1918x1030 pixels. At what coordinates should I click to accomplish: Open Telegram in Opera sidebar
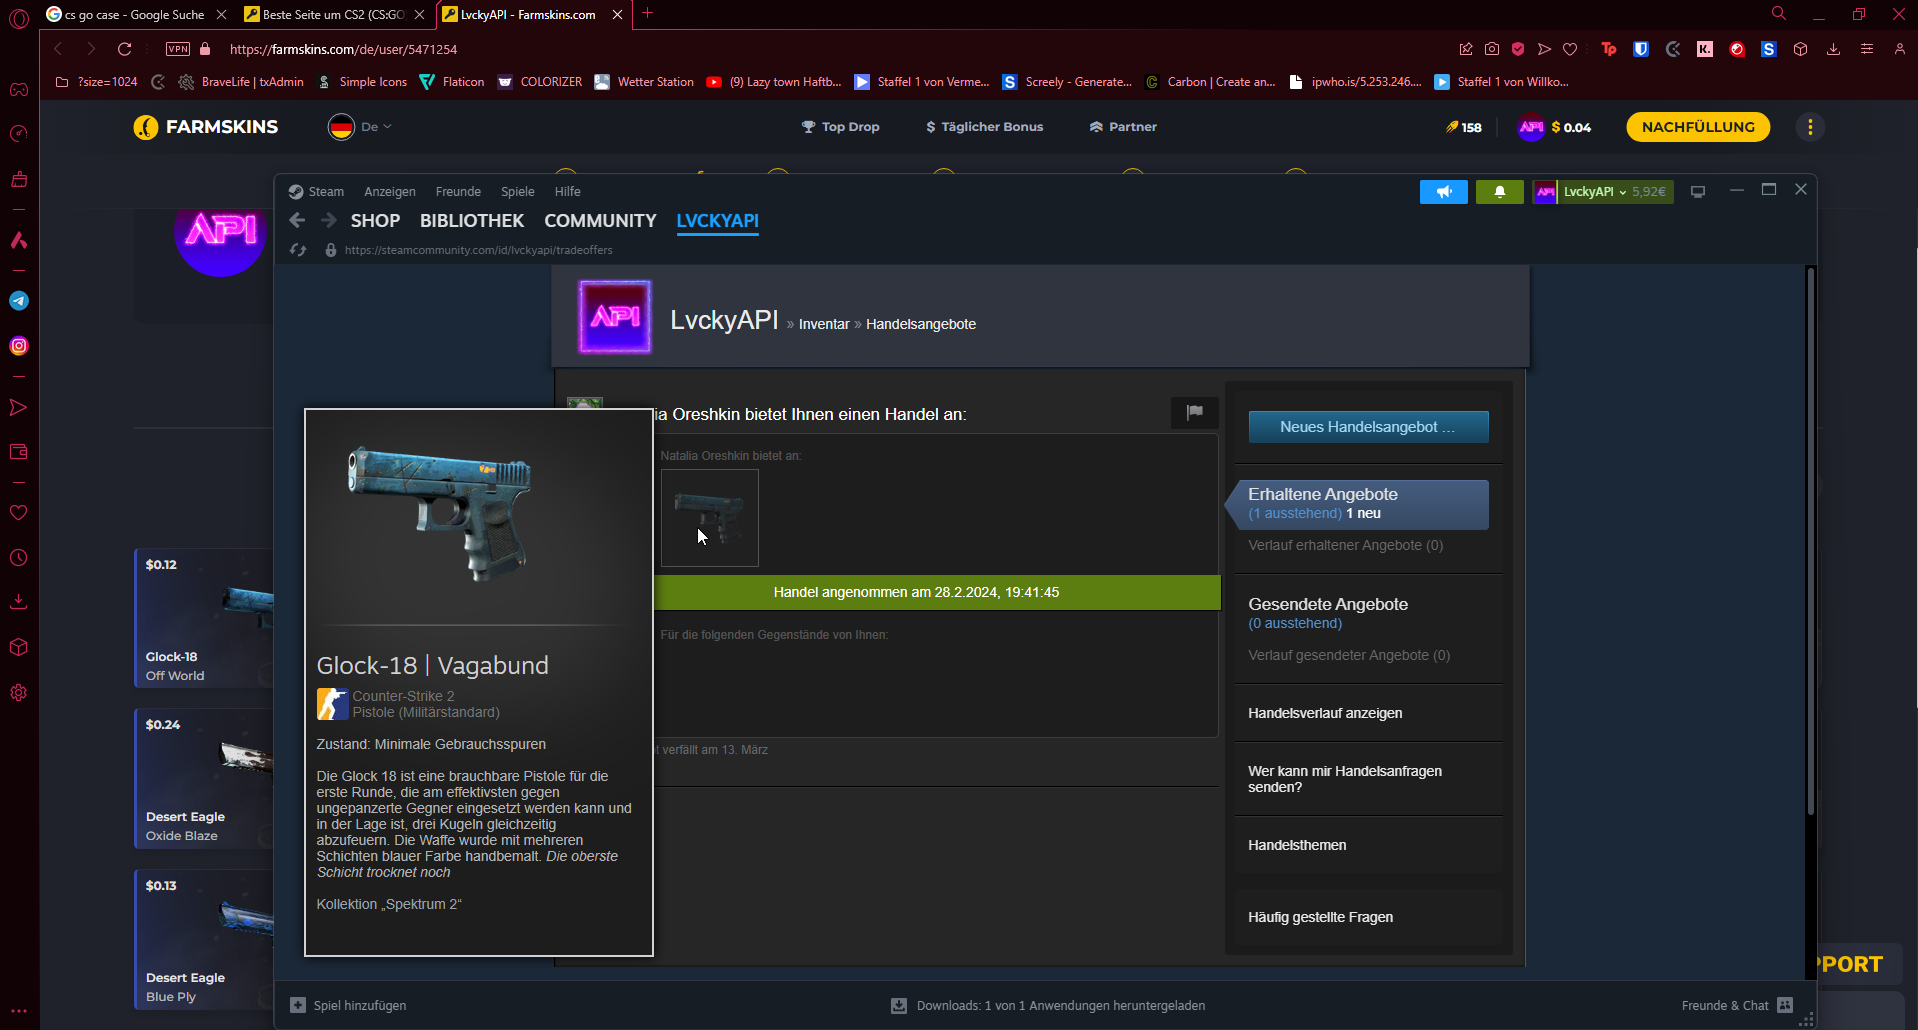19,301
